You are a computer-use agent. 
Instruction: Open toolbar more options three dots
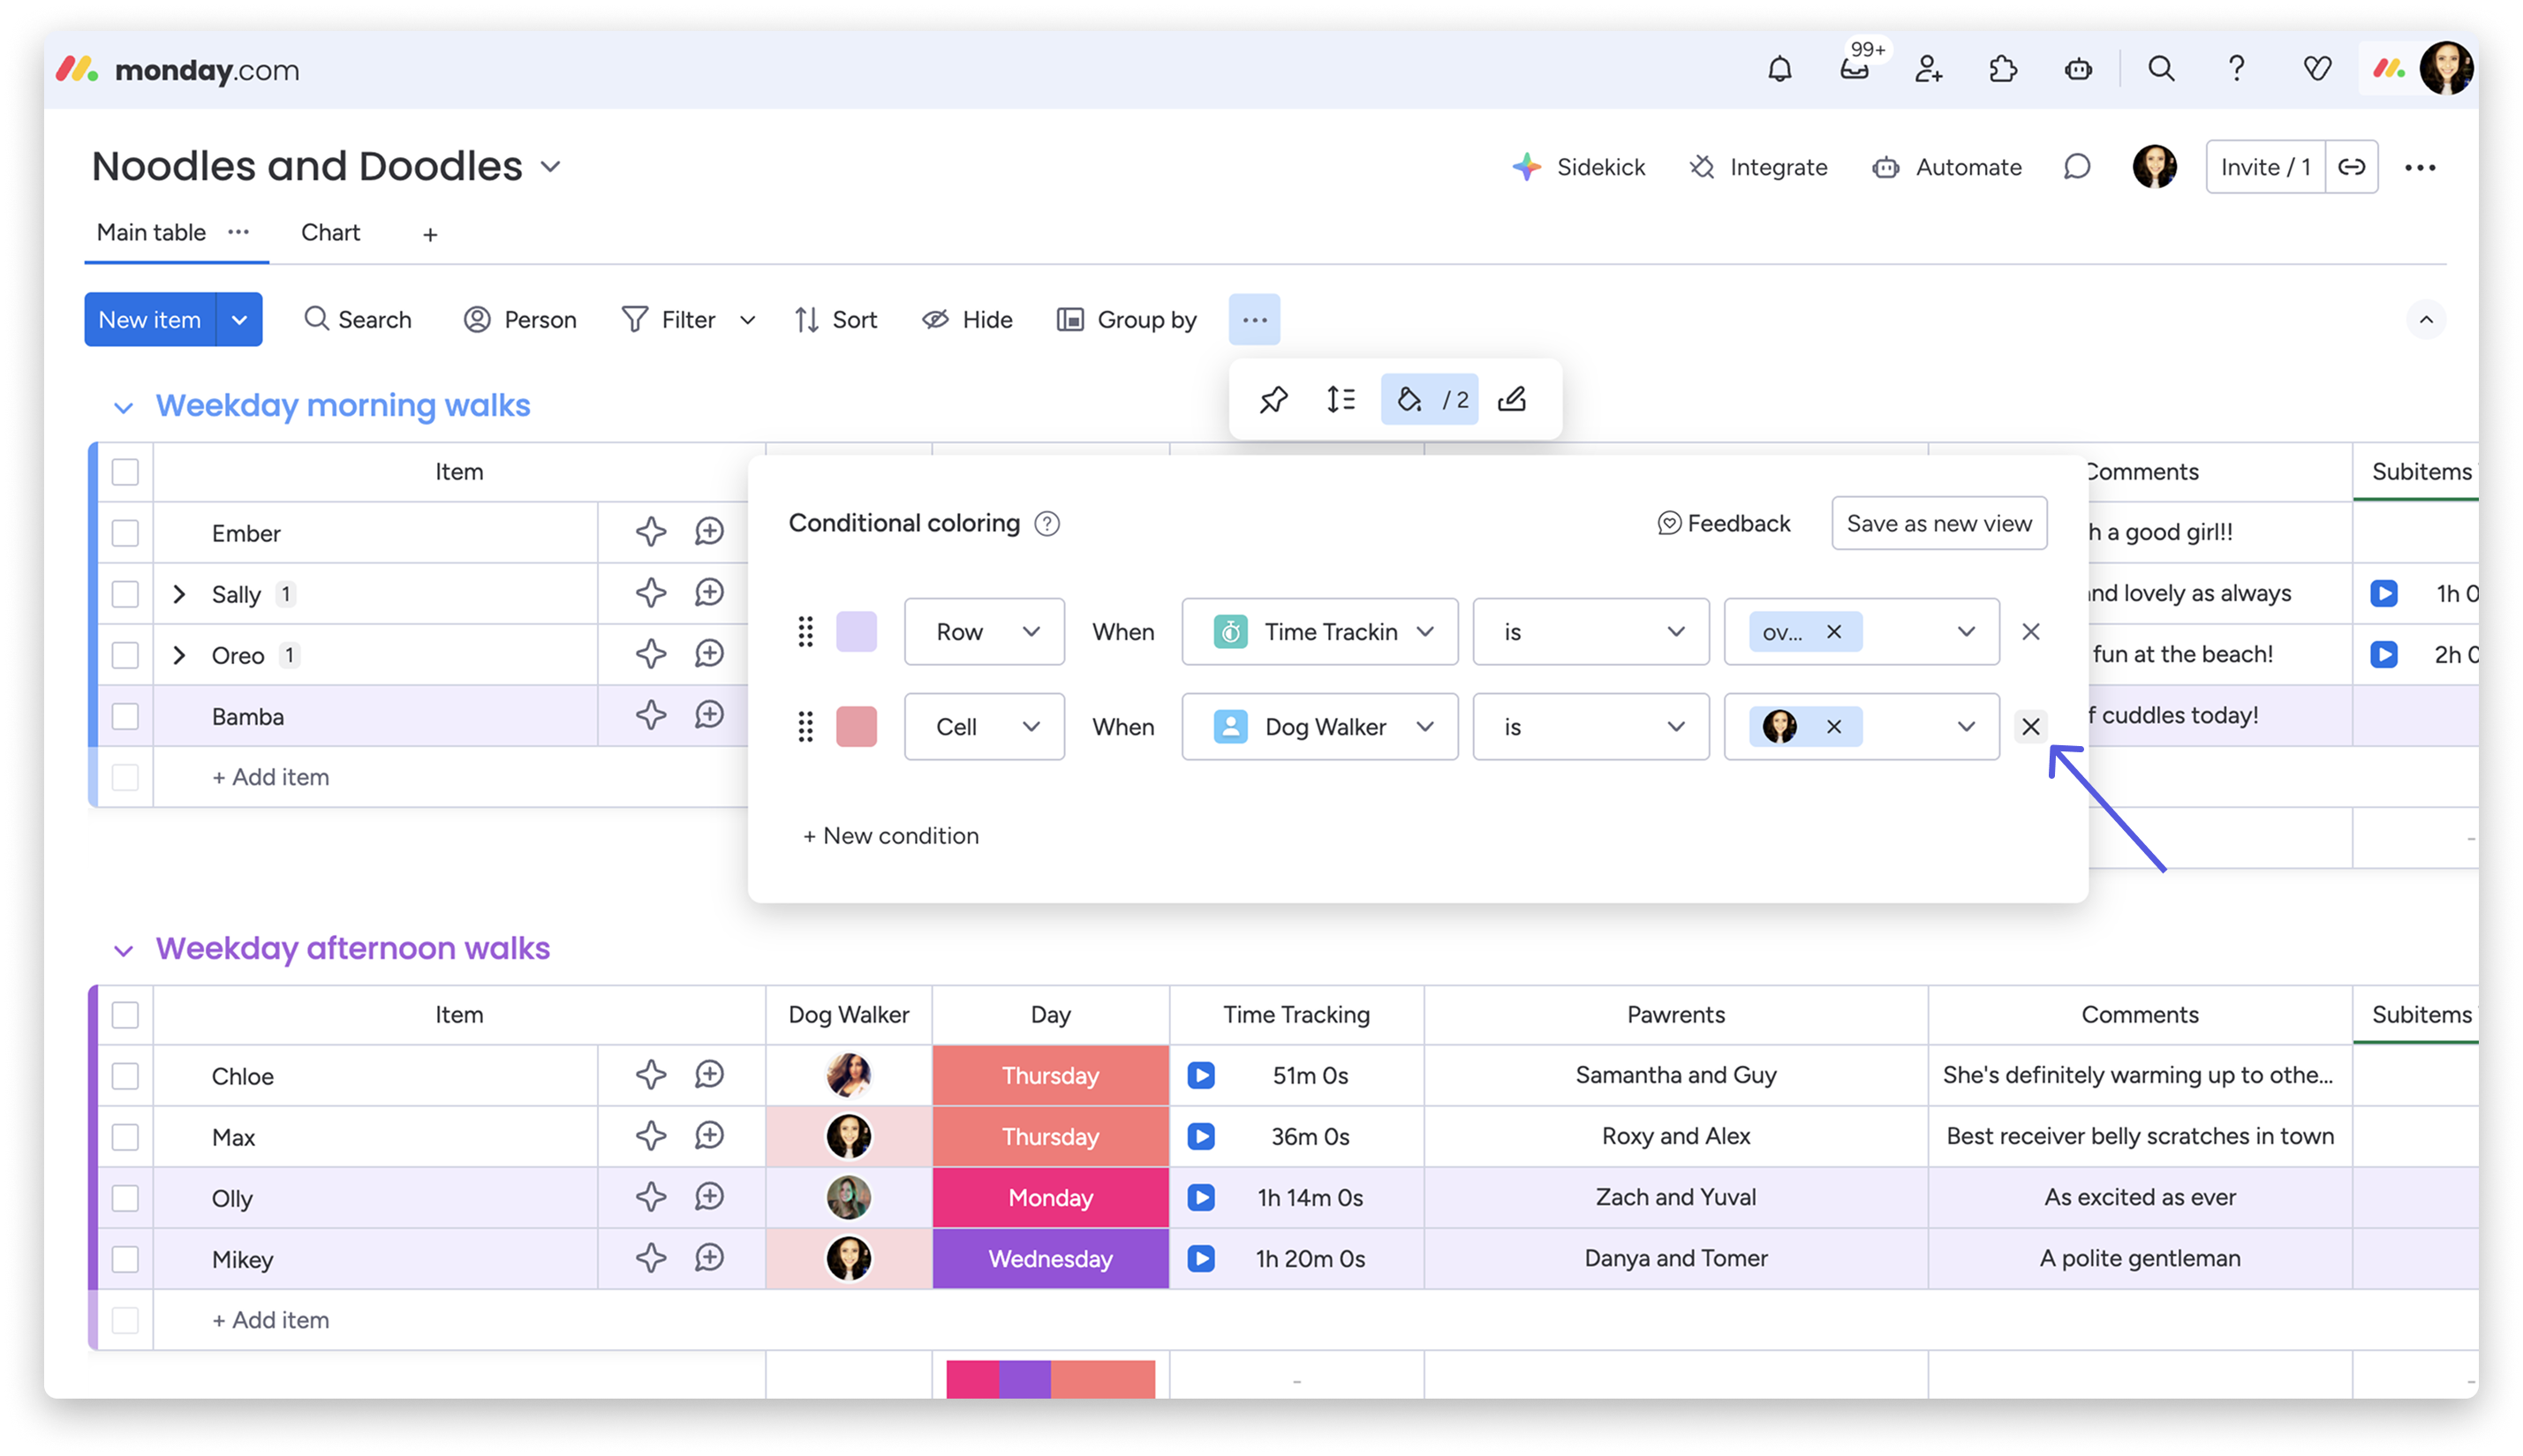pos(1254,320)
